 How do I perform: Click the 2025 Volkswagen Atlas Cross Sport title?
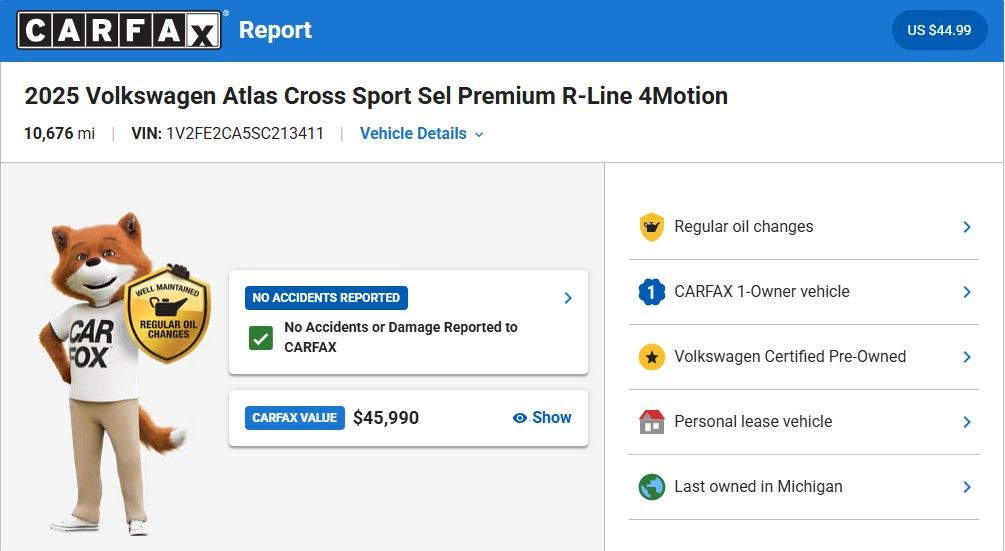click(376, 96)
